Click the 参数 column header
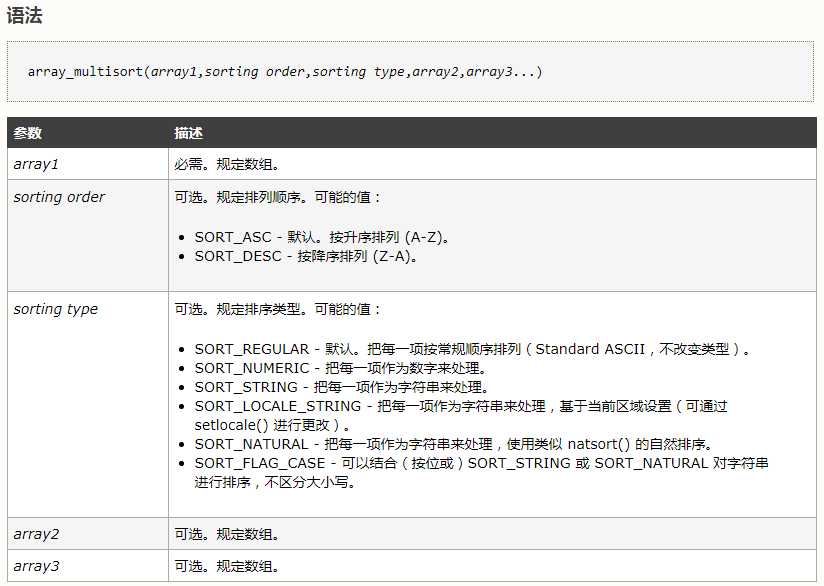 (28, 133)
